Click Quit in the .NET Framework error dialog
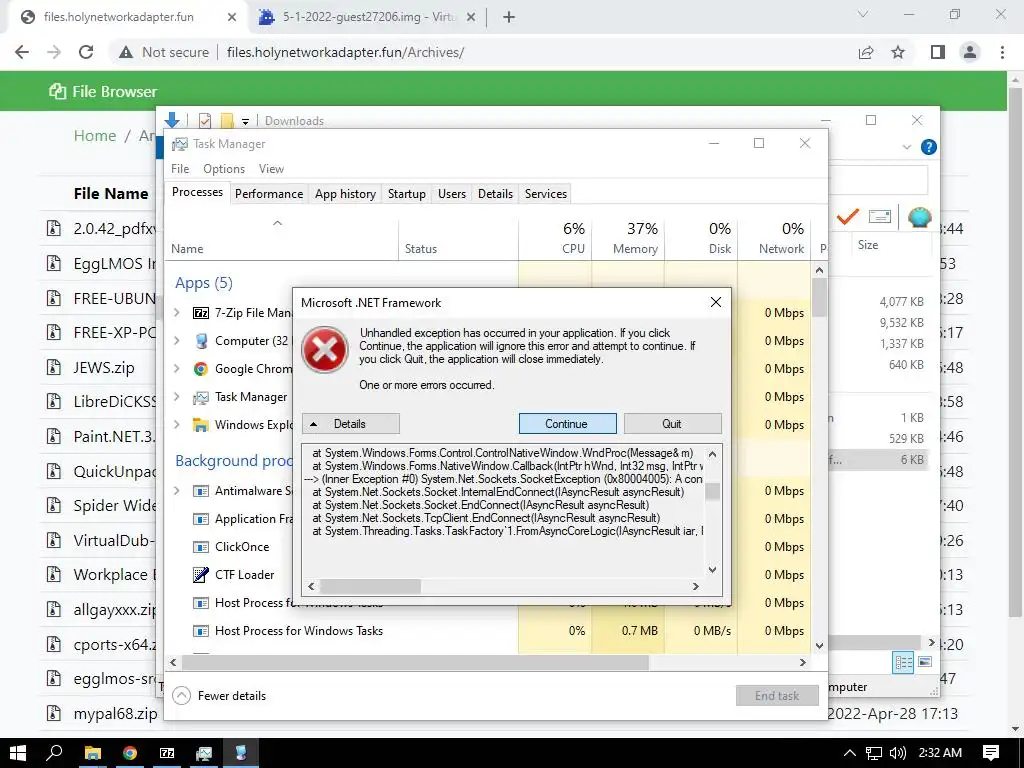Viewport: 1024px width, 768px height. point(672,423)
